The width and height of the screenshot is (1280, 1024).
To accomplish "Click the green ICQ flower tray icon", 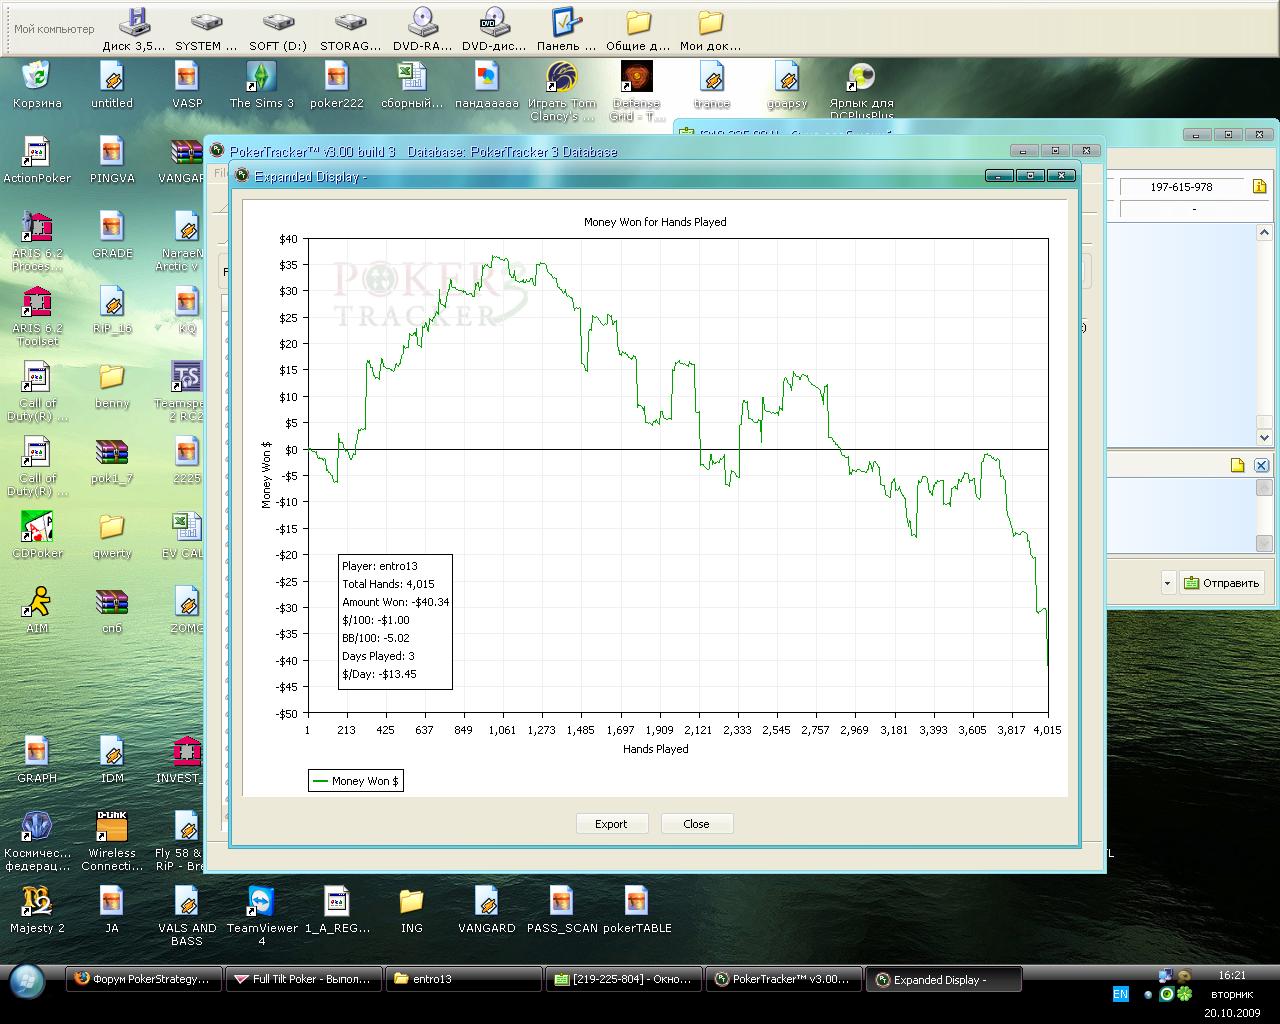I will click(x=1184, y=994).
